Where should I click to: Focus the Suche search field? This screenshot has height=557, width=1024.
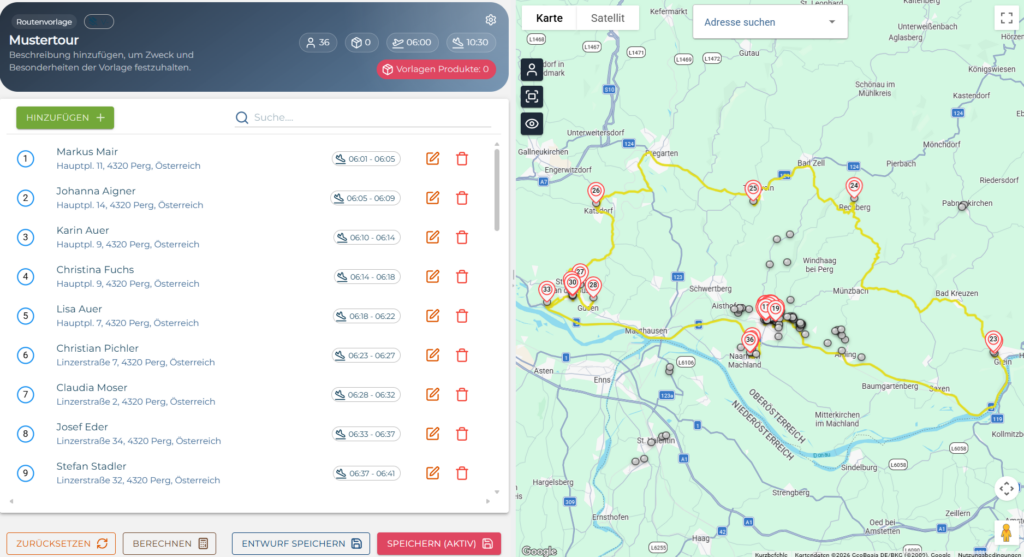point(363,118)
